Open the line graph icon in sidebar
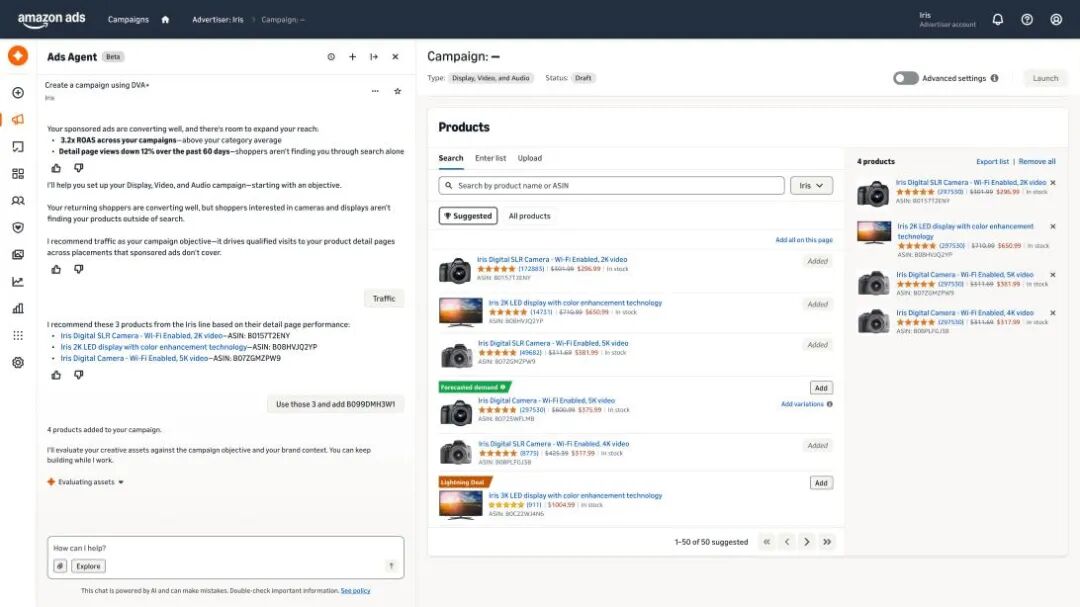Screen dimensions: 1080x607 (x=18, y=282)
